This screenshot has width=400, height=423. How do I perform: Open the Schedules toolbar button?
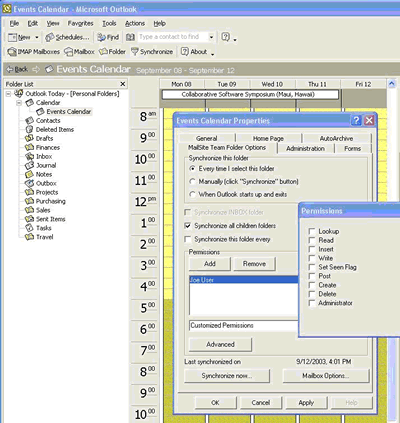pos(67,37)
